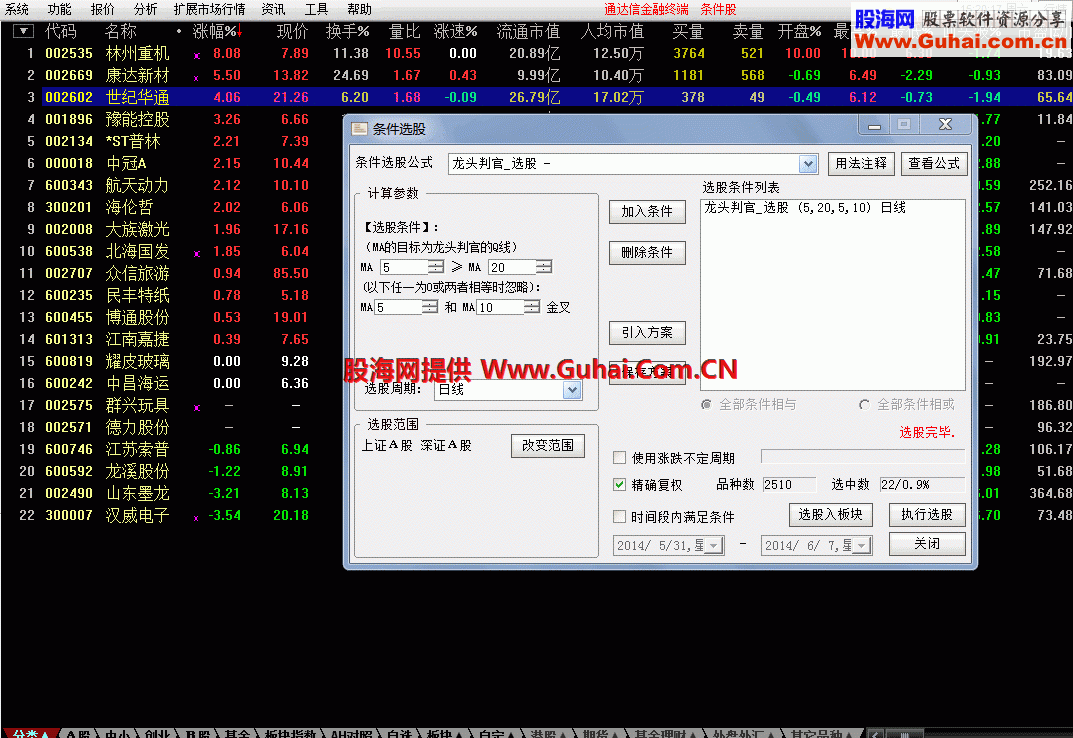Click the 选中数 field showing 22/0.9%
This screenshot has width=1073, height=738.
pos(922,485)
